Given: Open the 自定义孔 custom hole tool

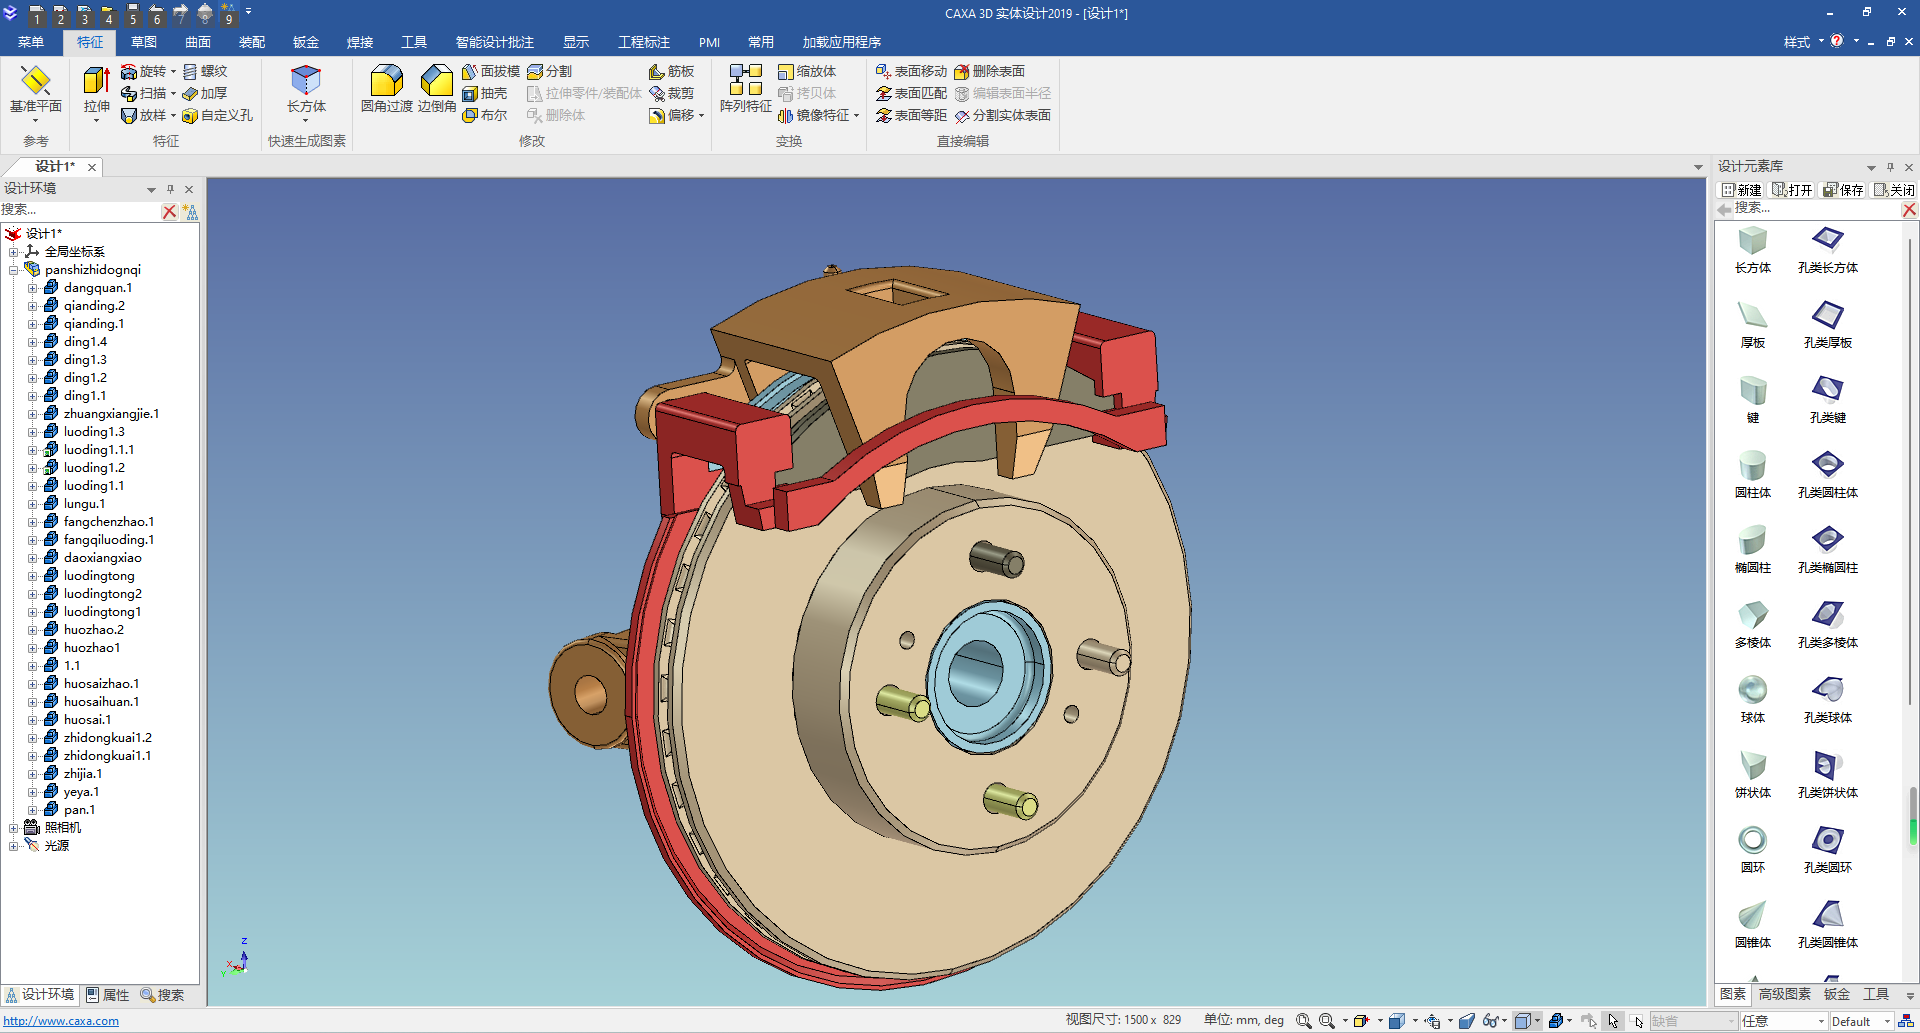Looking at the screenshot, I should tap(217, 115).
